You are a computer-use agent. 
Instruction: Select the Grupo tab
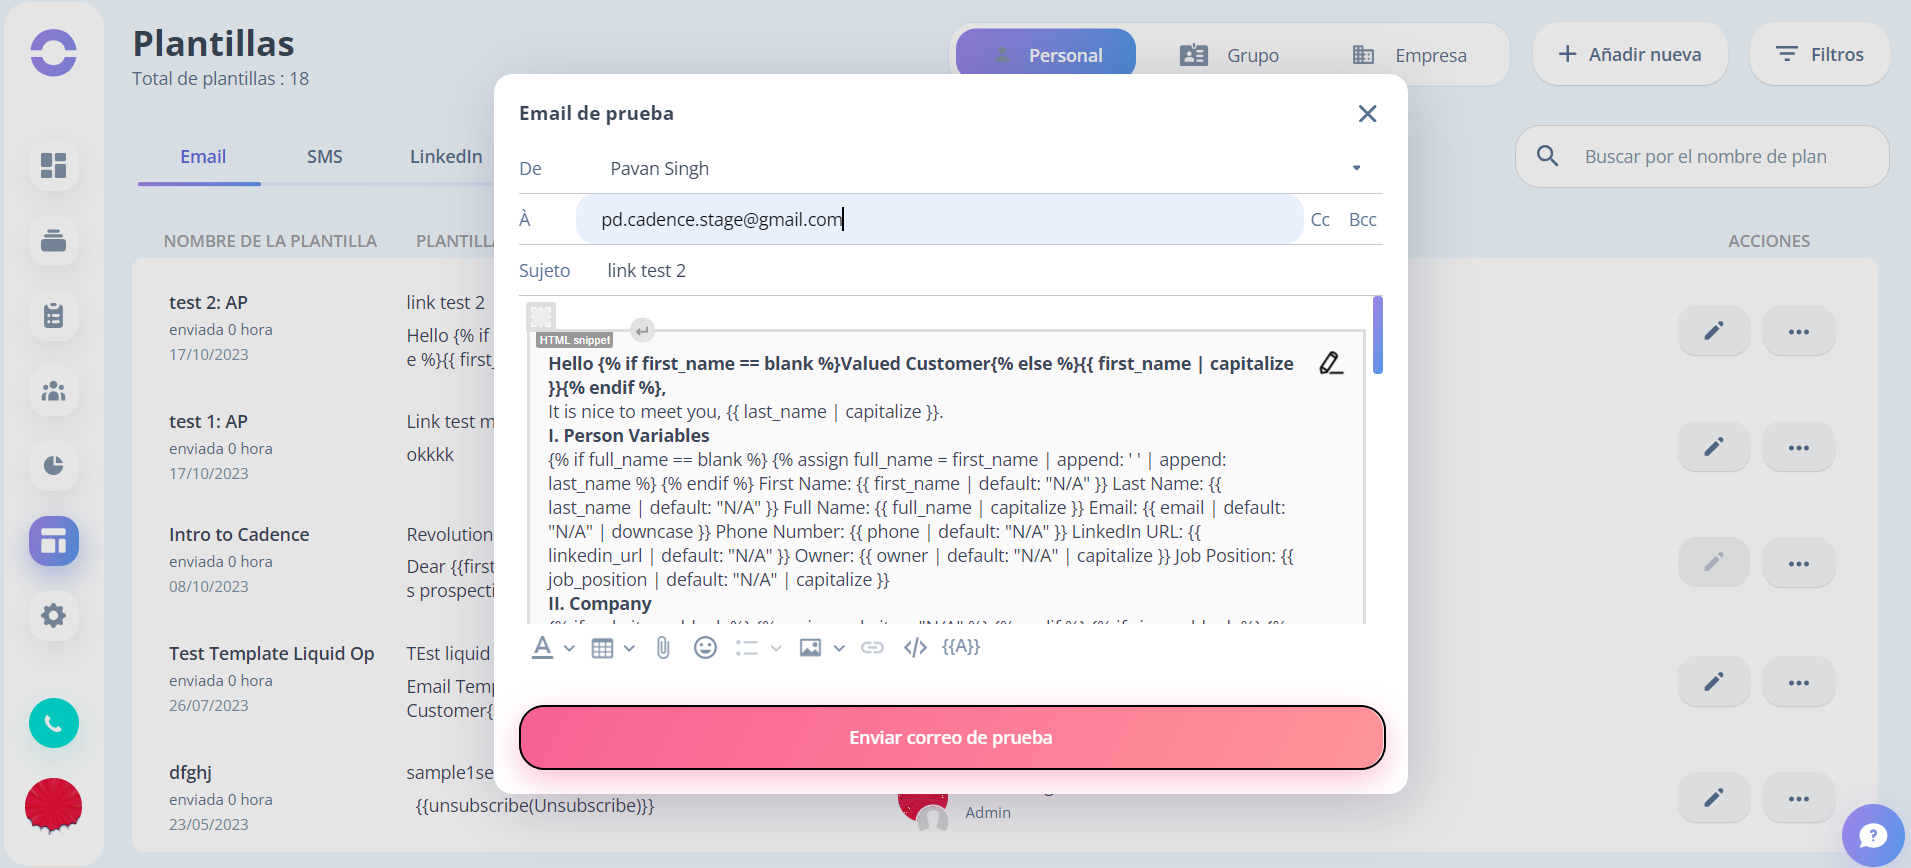[1229, 55]
